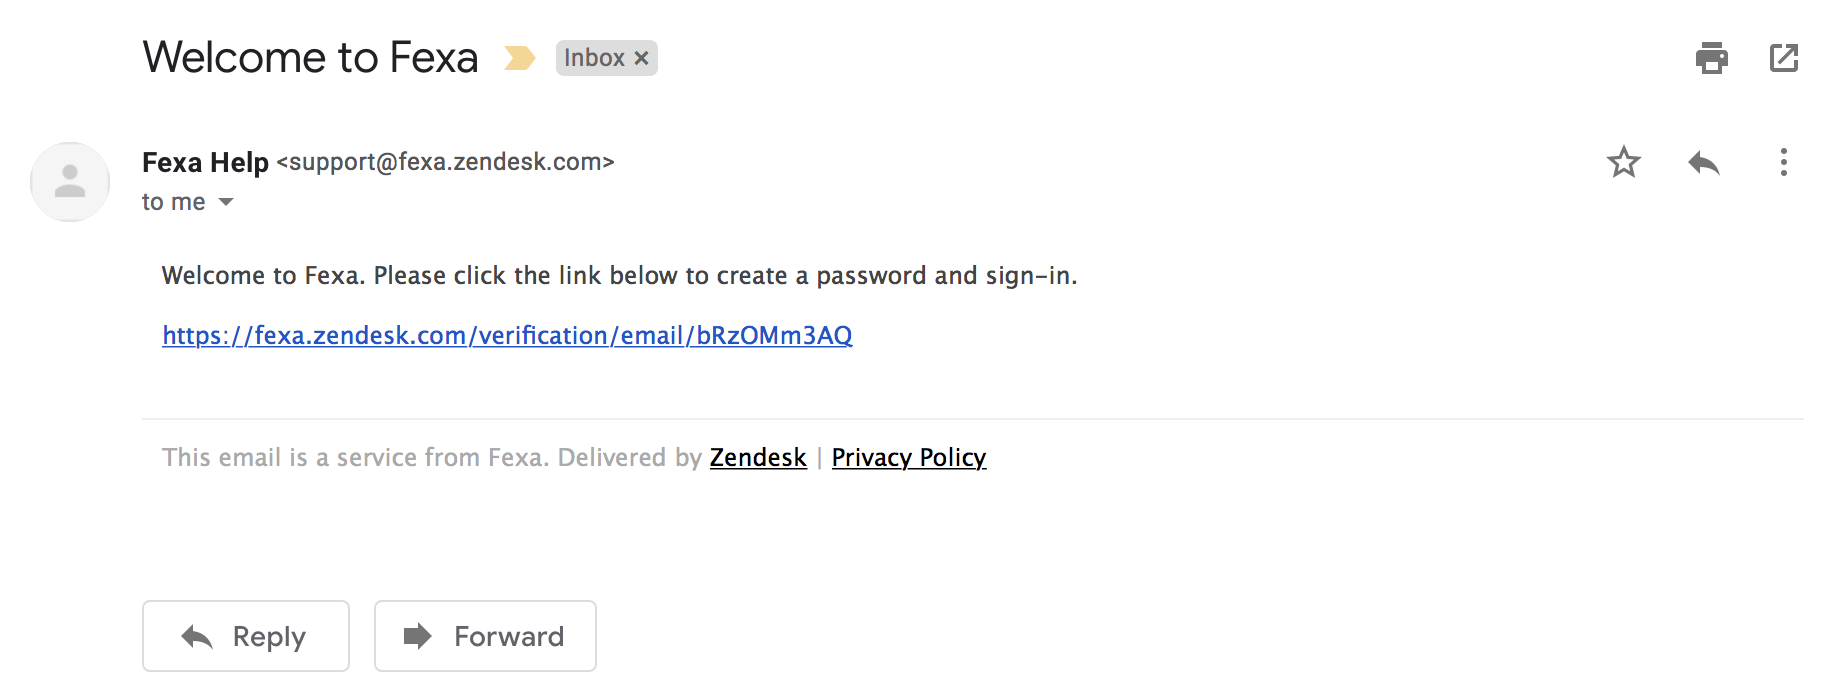Open the Privacy Policy link
The image size is (1836, 700).
pos(908,457)
